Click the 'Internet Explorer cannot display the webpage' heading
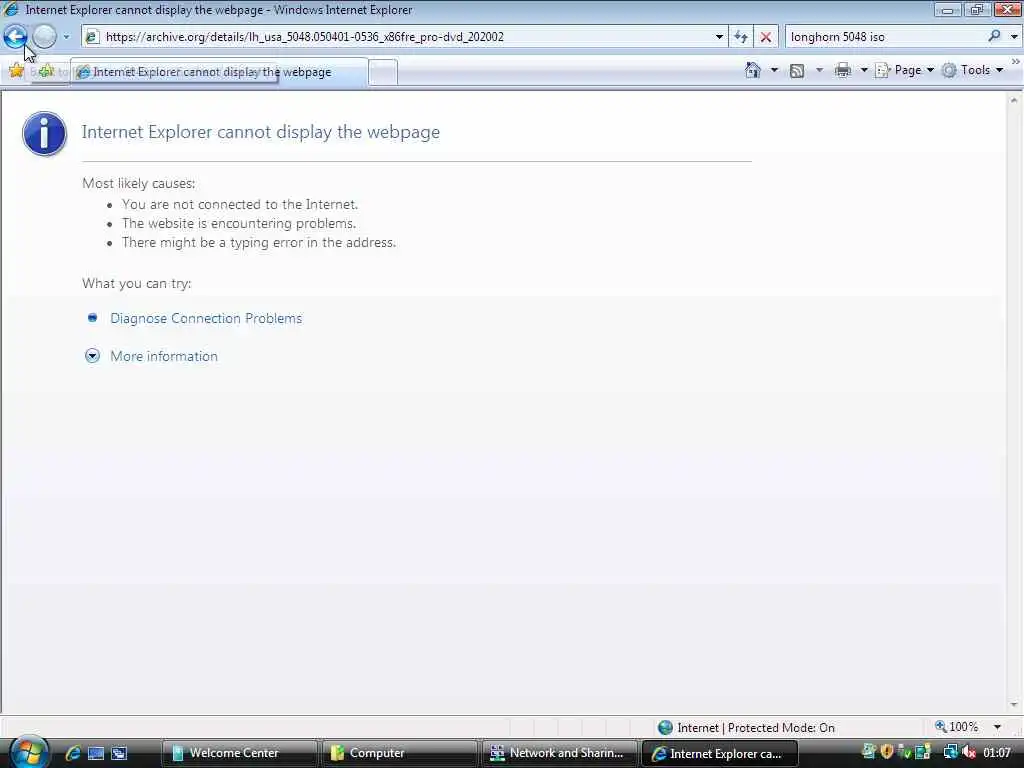1024x768 pixels. (x=261, y=132)
